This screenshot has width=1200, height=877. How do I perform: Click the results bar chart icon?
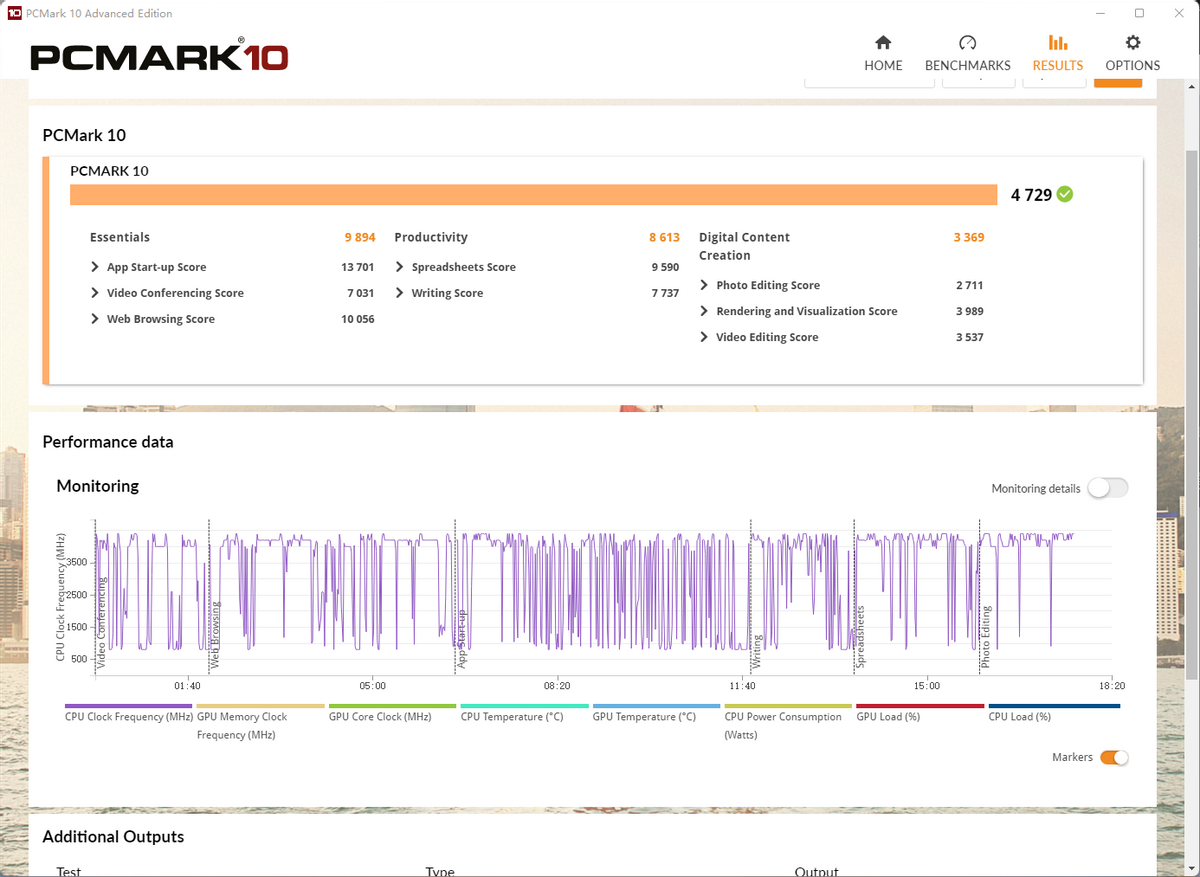1057,42
